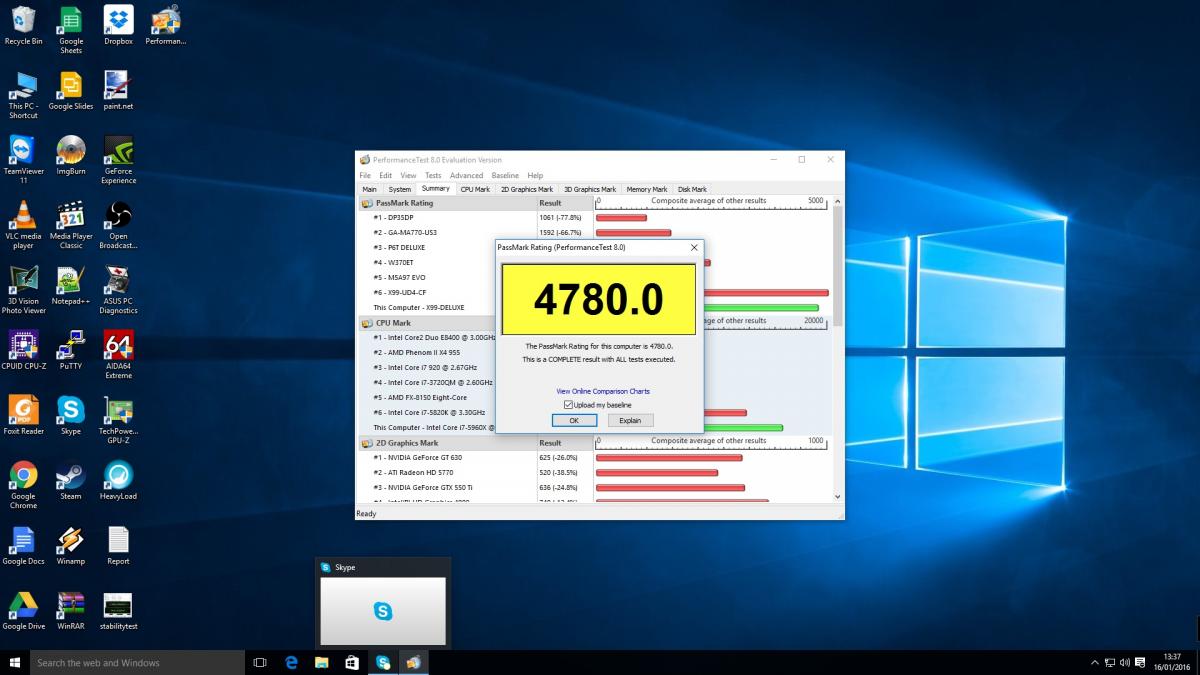1200x675 pixels.
Task: Select the ImgBurn desktop icon
Action: (x=70, y=156)
